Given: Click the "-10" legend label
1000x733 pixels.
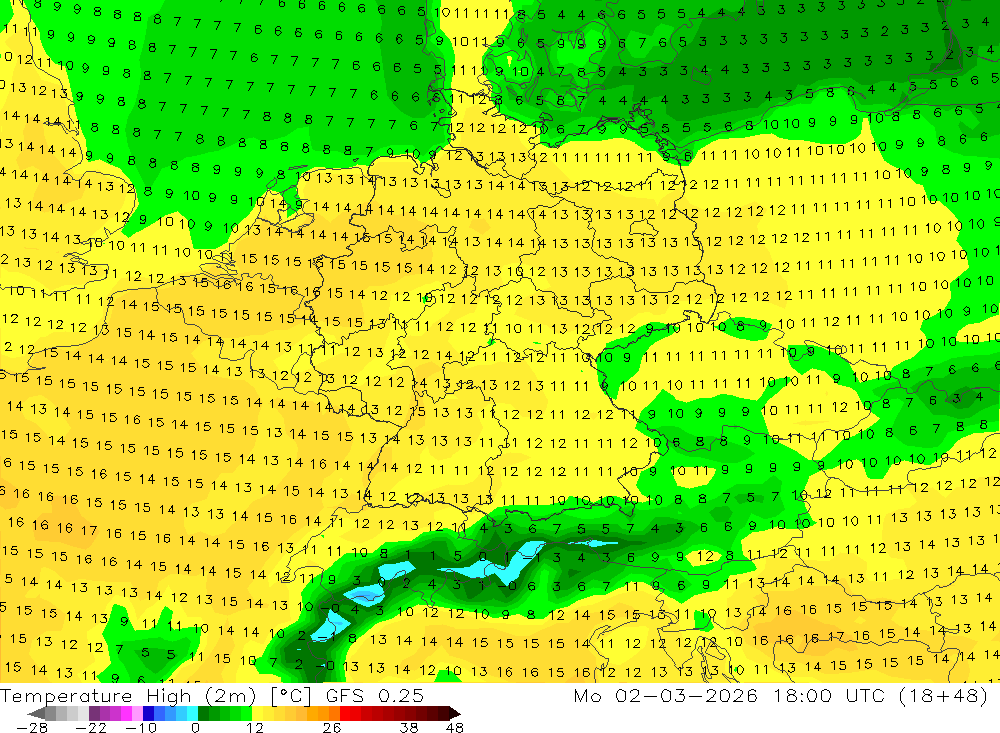Looking at the screenshot, I should [141, 728].
